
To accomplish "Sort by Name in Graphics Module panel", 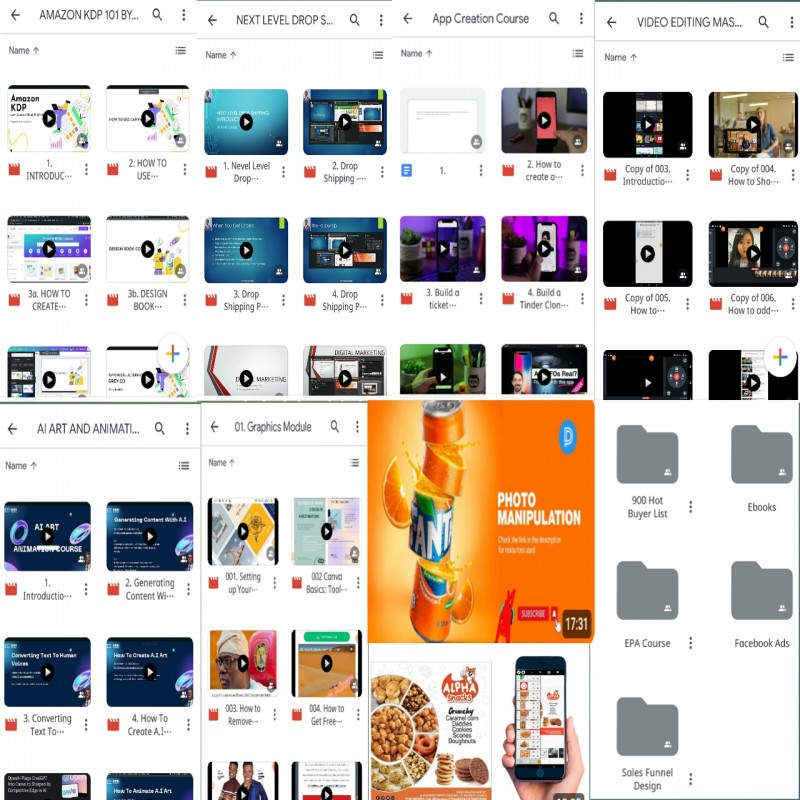I will click(x=221, y=463).
